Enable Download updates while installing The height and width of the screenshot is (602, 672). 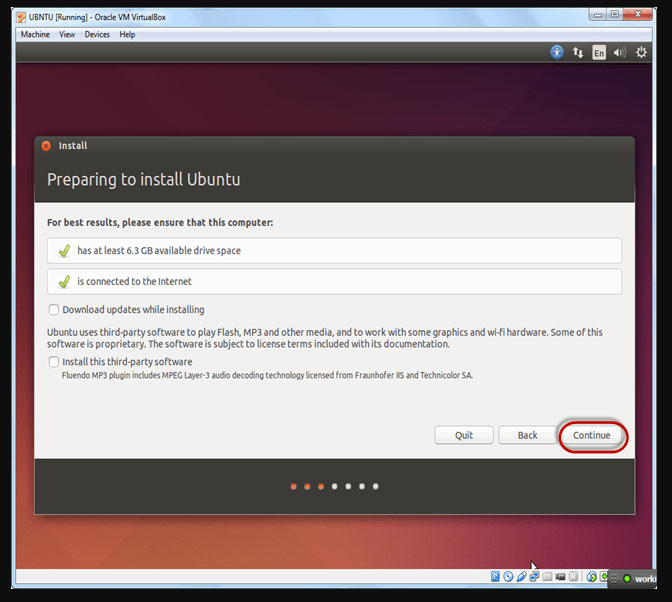point(54,309)
